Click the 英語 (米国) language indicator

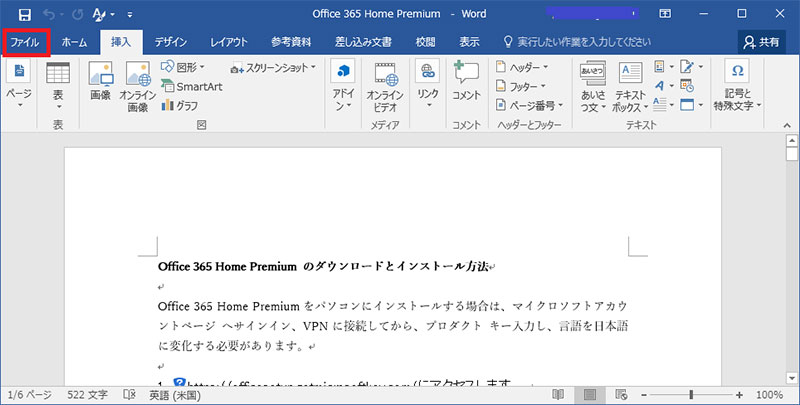click(174, 395)
